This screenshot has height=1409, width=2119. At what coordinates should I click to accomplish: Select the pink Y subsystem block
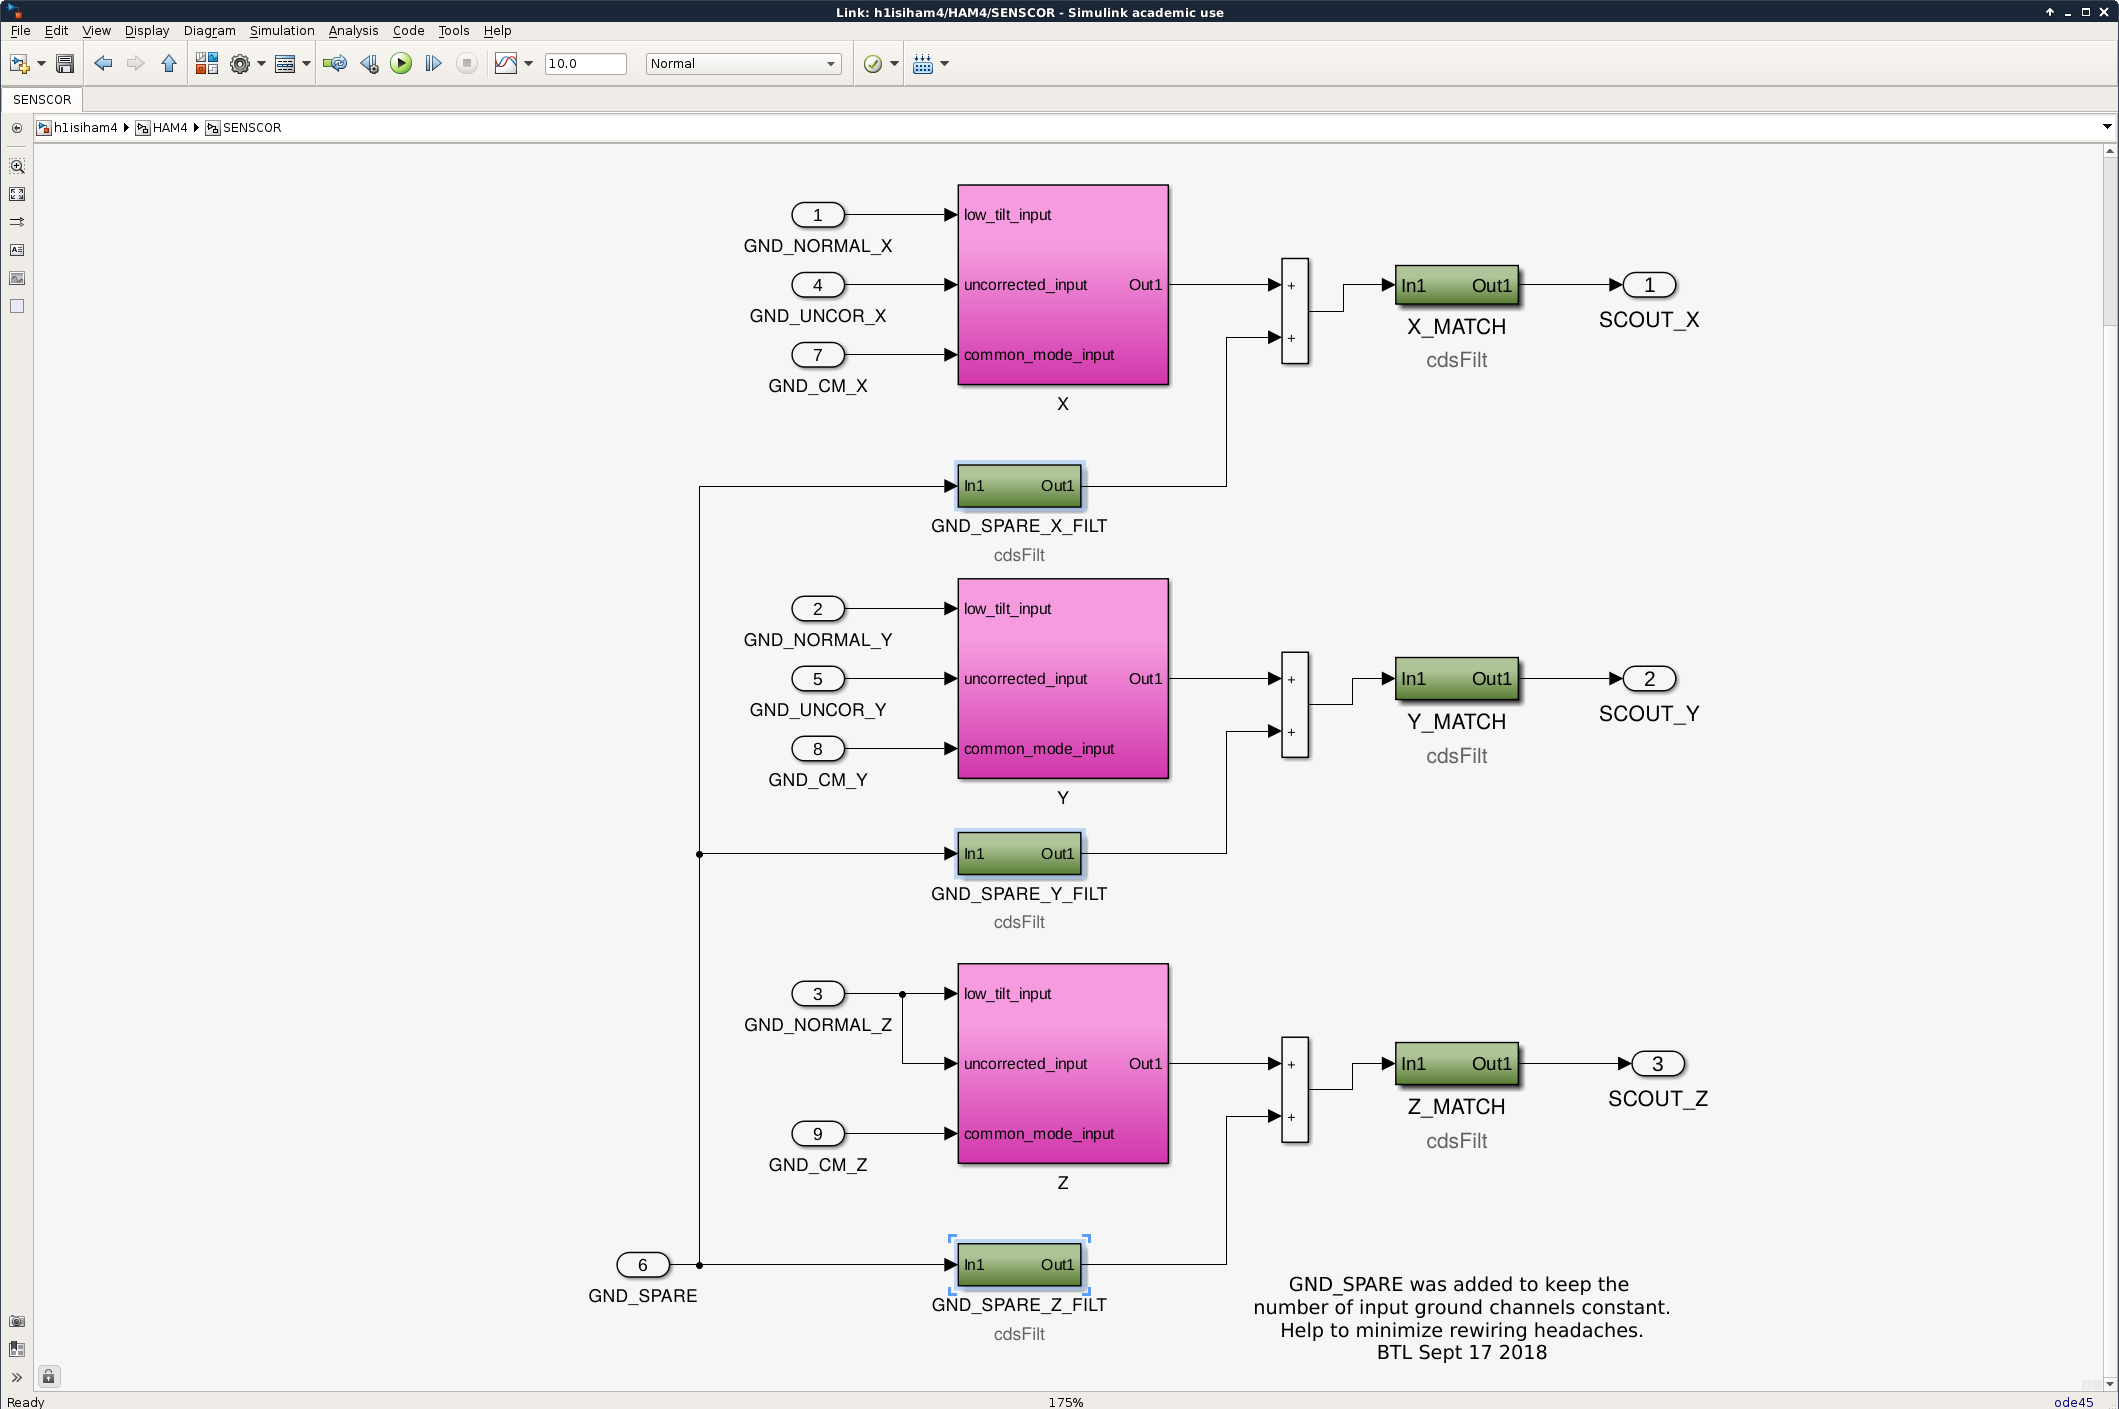point(1063,679)
